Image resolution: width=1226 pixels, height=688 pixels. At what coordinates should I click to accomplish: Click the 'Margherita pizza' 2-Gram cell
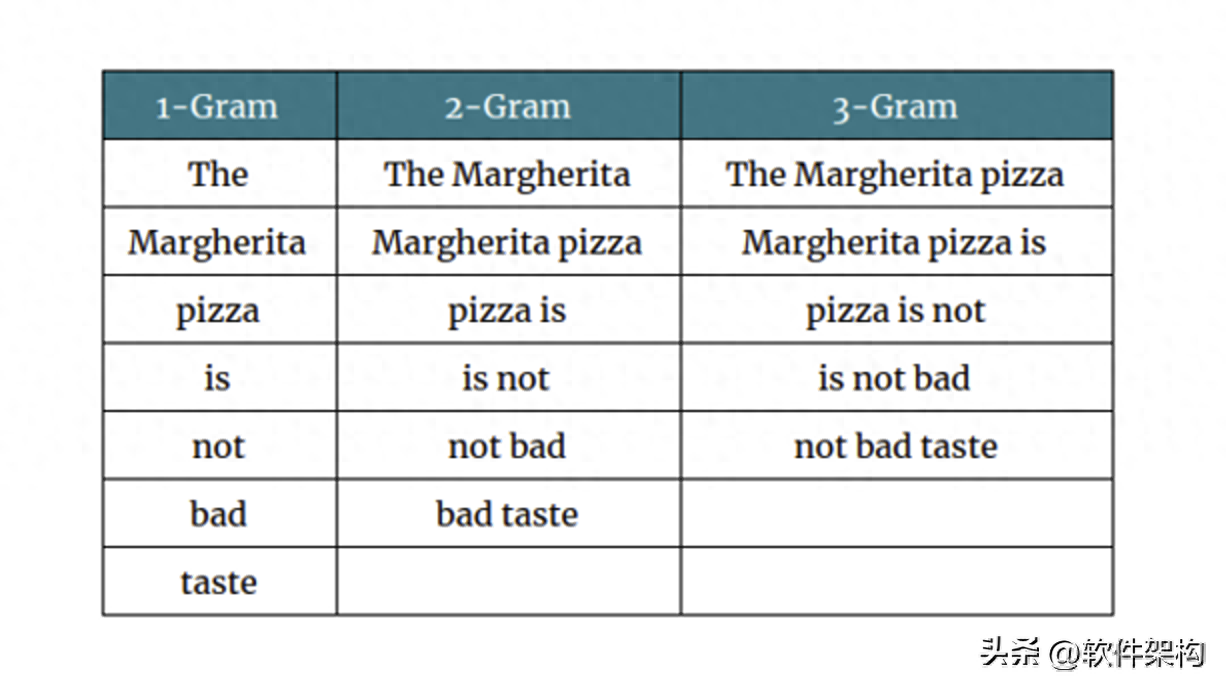(x=509, y=242)
